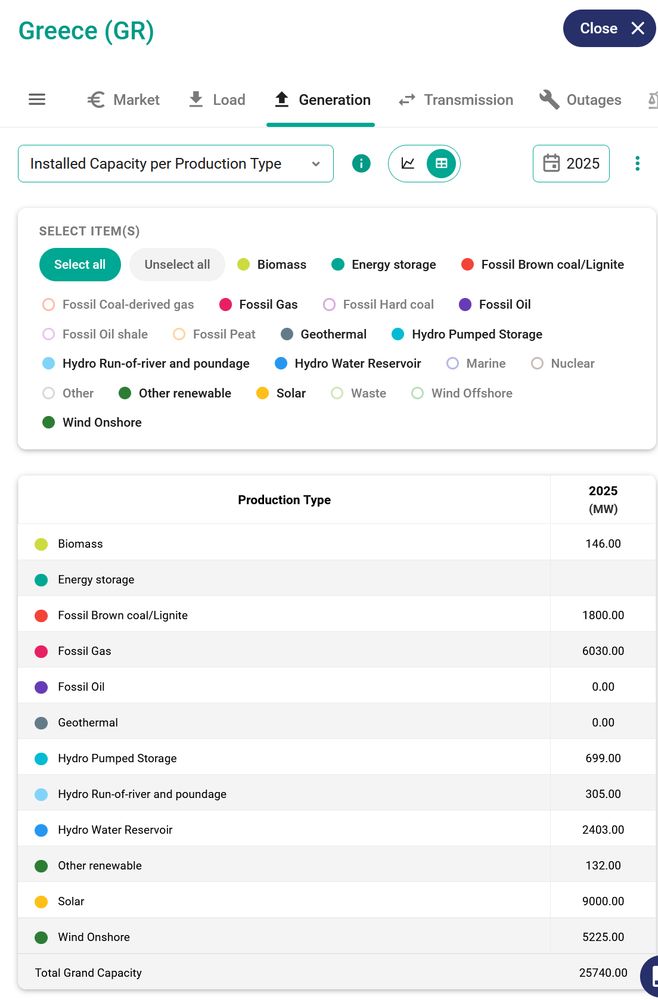The height and width of the screenshot is (1000, 658).
Task: Click the Production Type column header
Action: point(284,500)
